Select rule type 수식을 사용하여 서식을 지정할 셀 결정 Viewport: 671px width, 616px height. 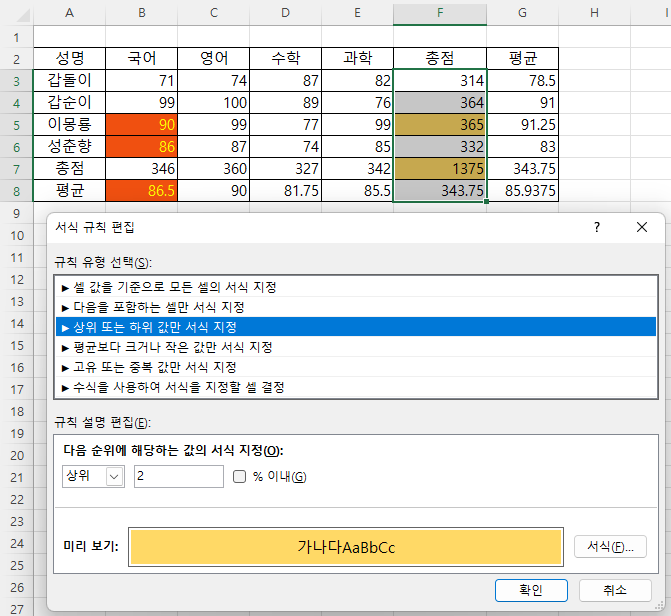point(356,387)
